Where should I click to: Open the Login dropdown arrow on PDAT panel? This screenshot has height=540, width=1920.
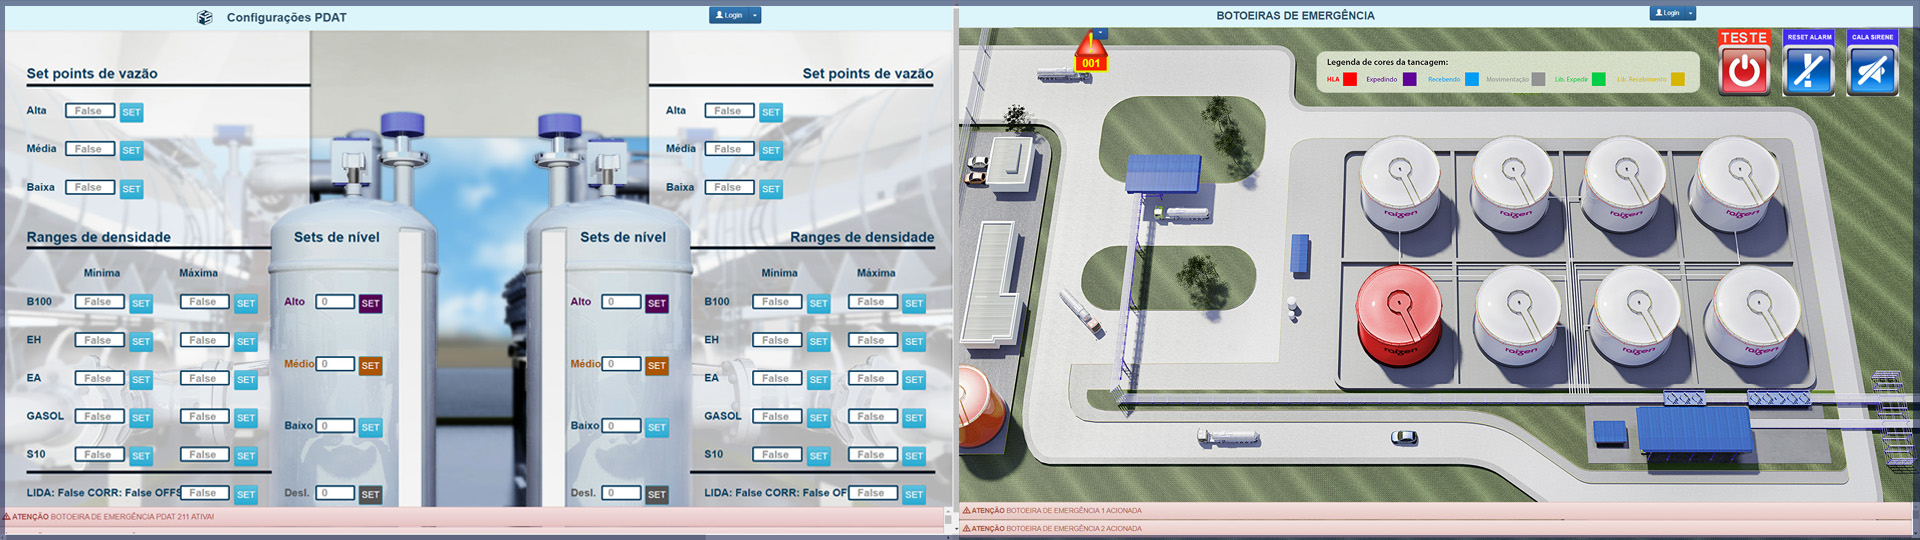point(755,15)
